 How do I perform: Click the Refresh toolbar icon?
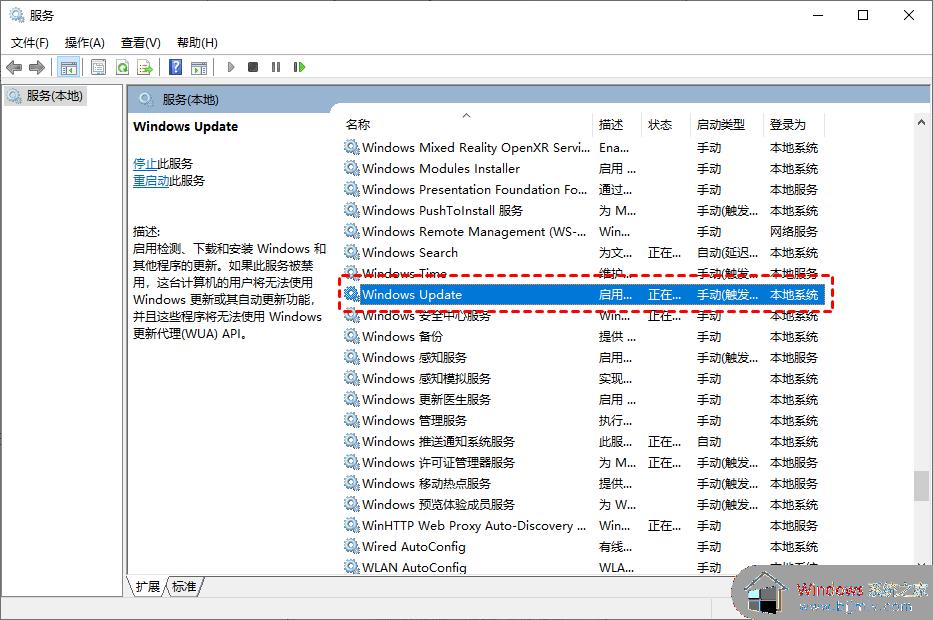click(x=123, y=67)
